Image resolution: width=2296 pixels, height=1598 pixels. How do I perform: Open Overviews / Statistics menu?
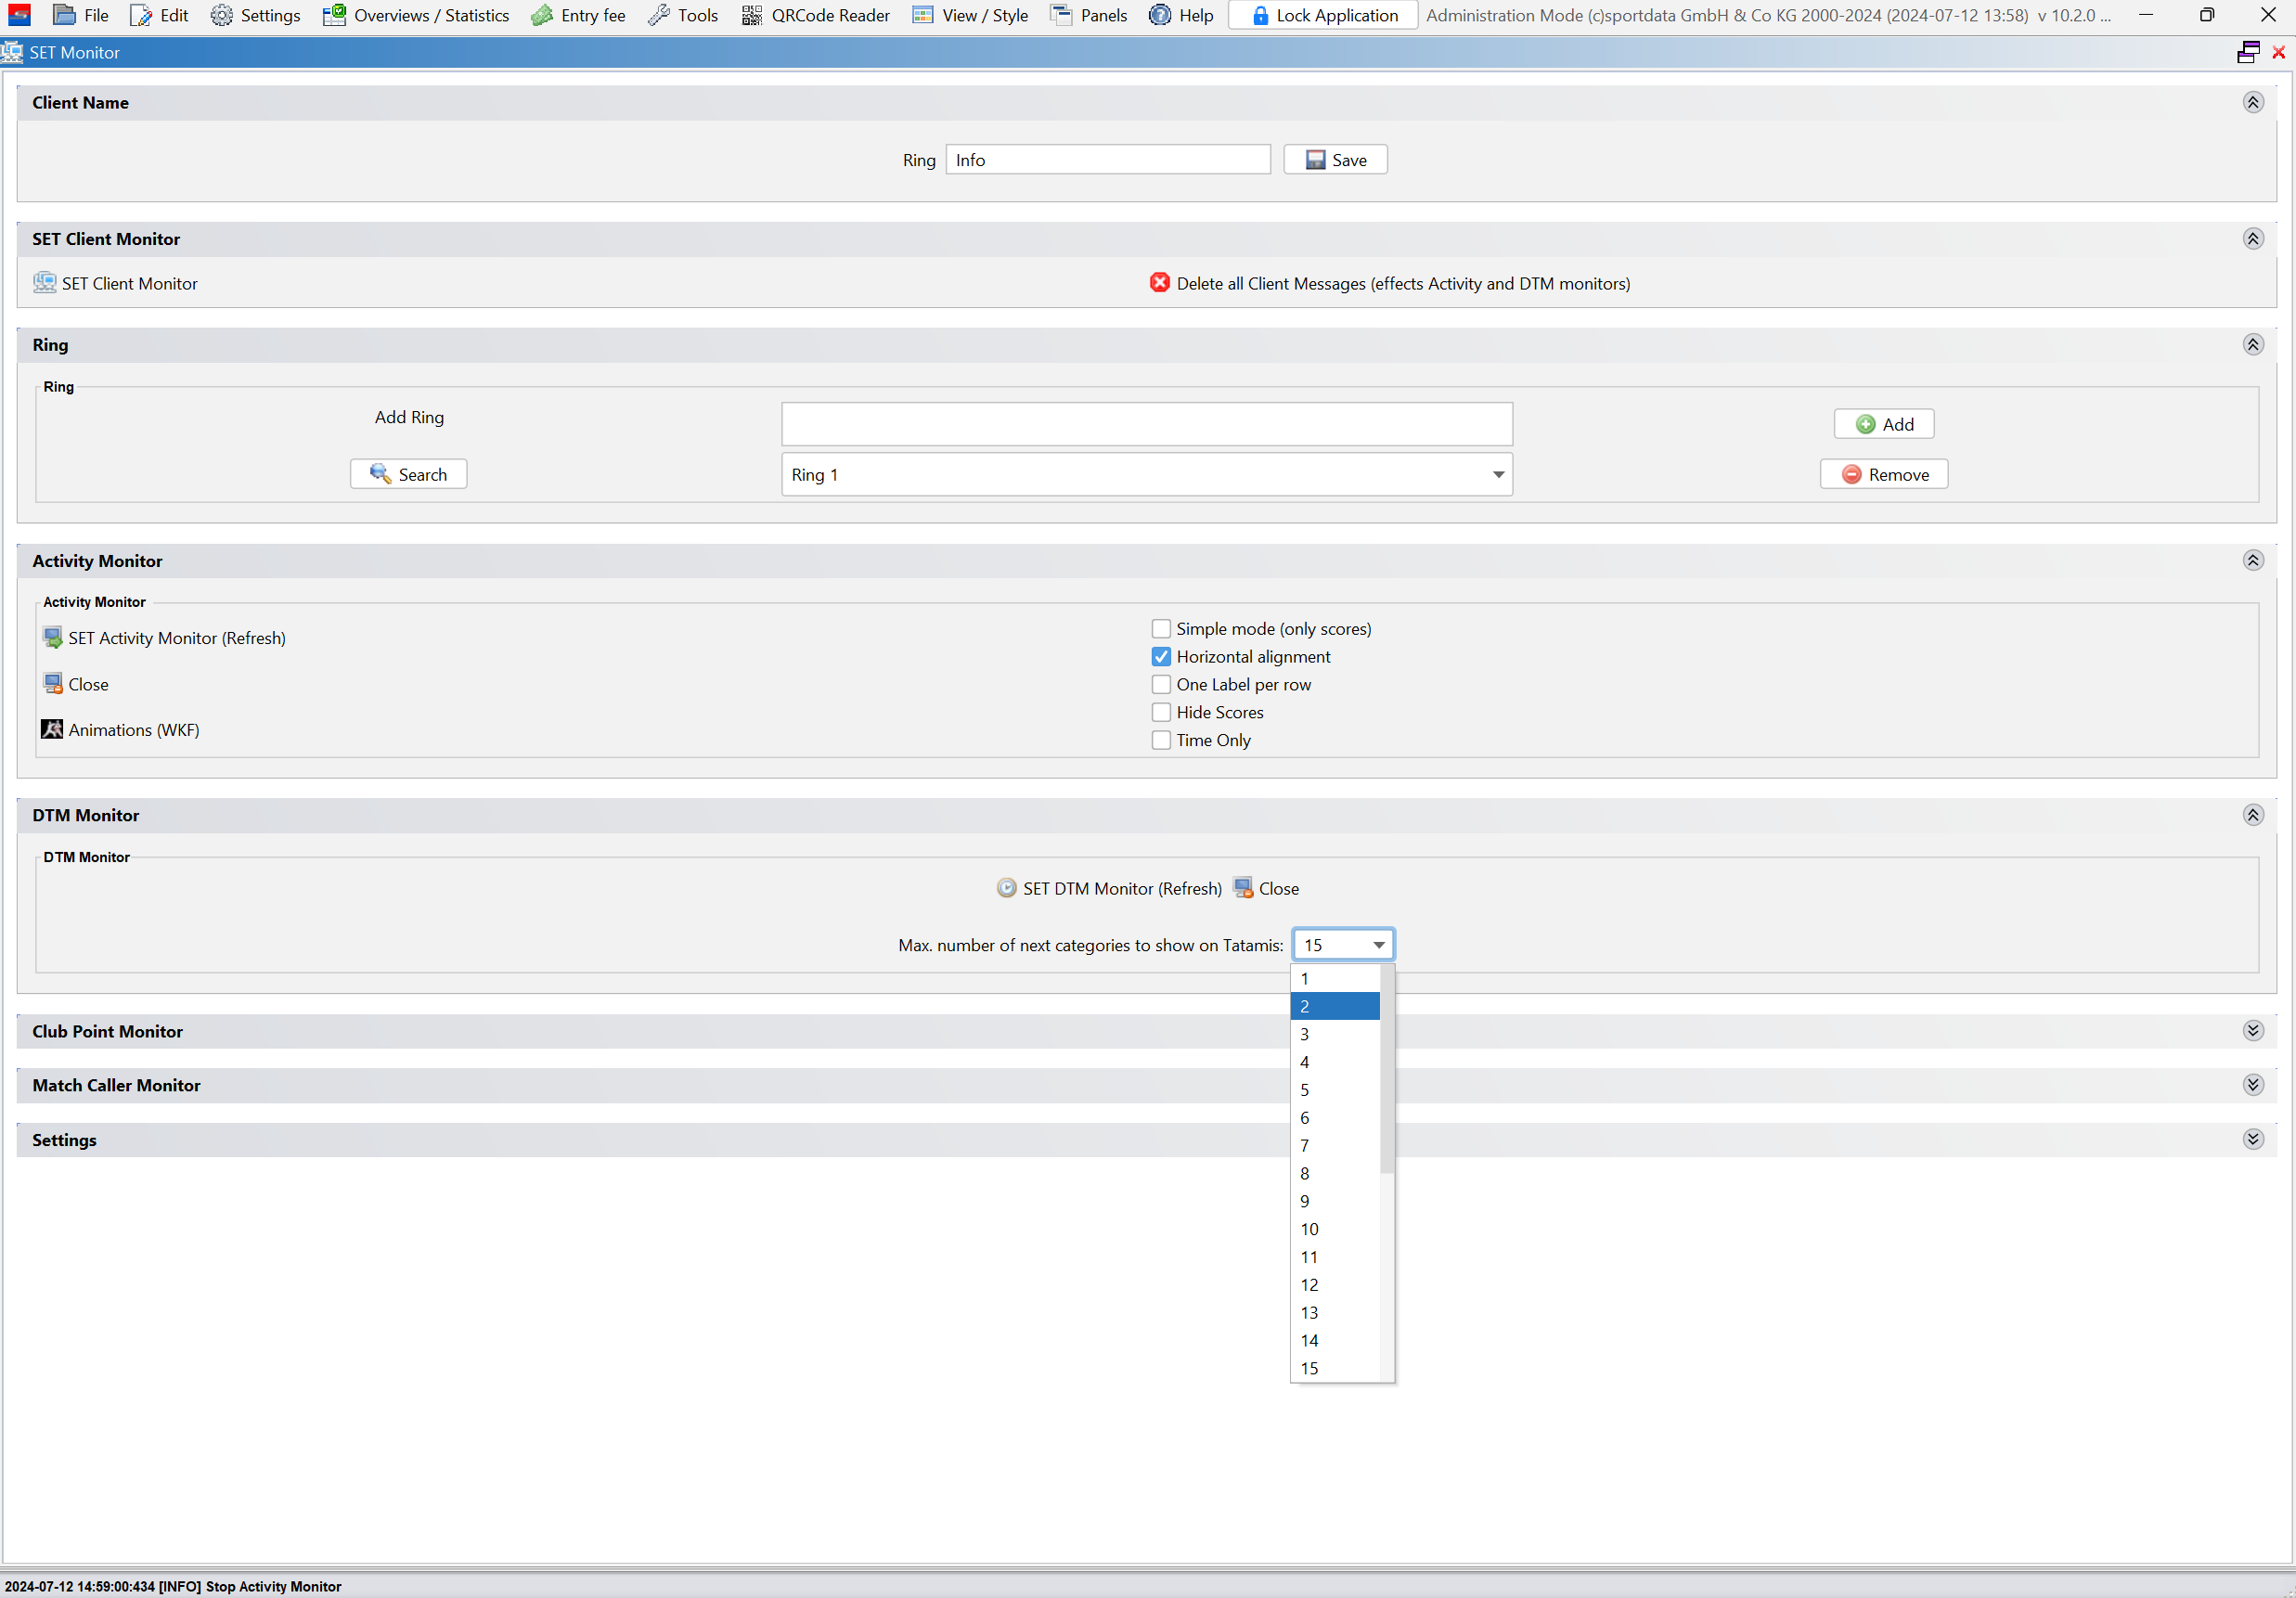[x=416, y=15]
